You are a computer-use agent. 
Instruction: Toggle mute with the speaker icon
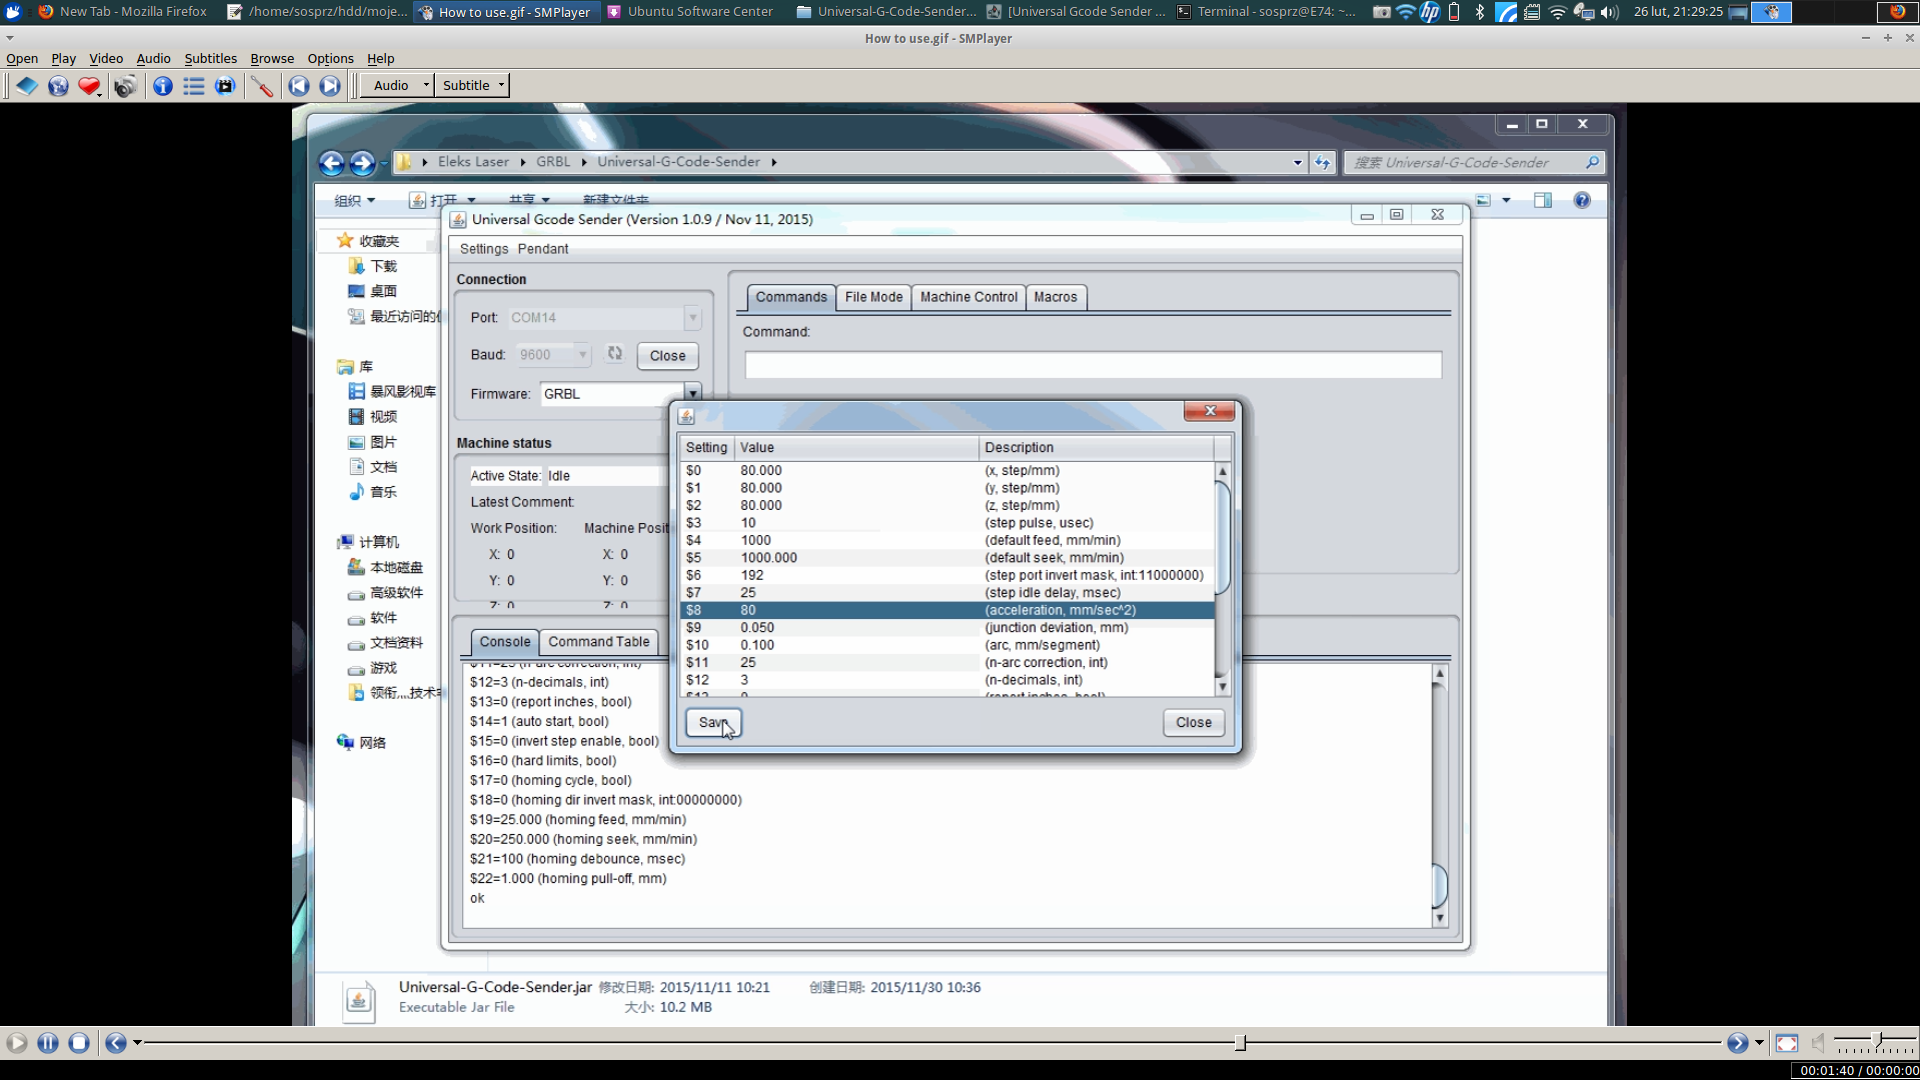click(1818, 1043)
